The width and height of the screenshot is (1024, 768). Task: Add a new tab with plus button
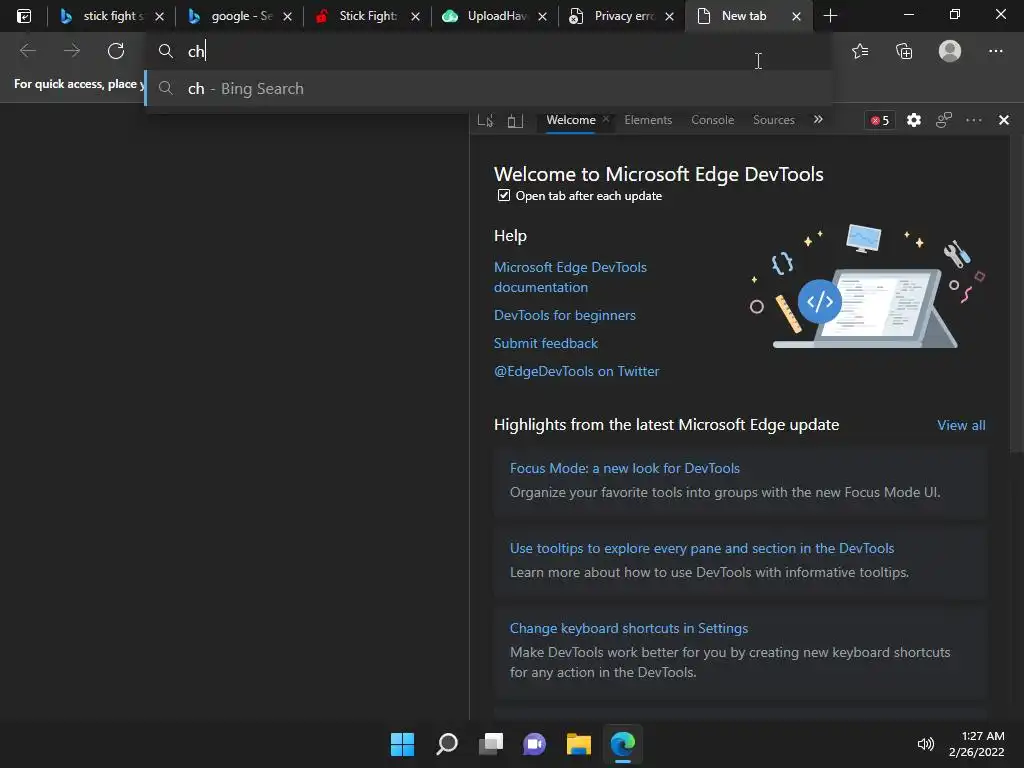pos(830,16)
